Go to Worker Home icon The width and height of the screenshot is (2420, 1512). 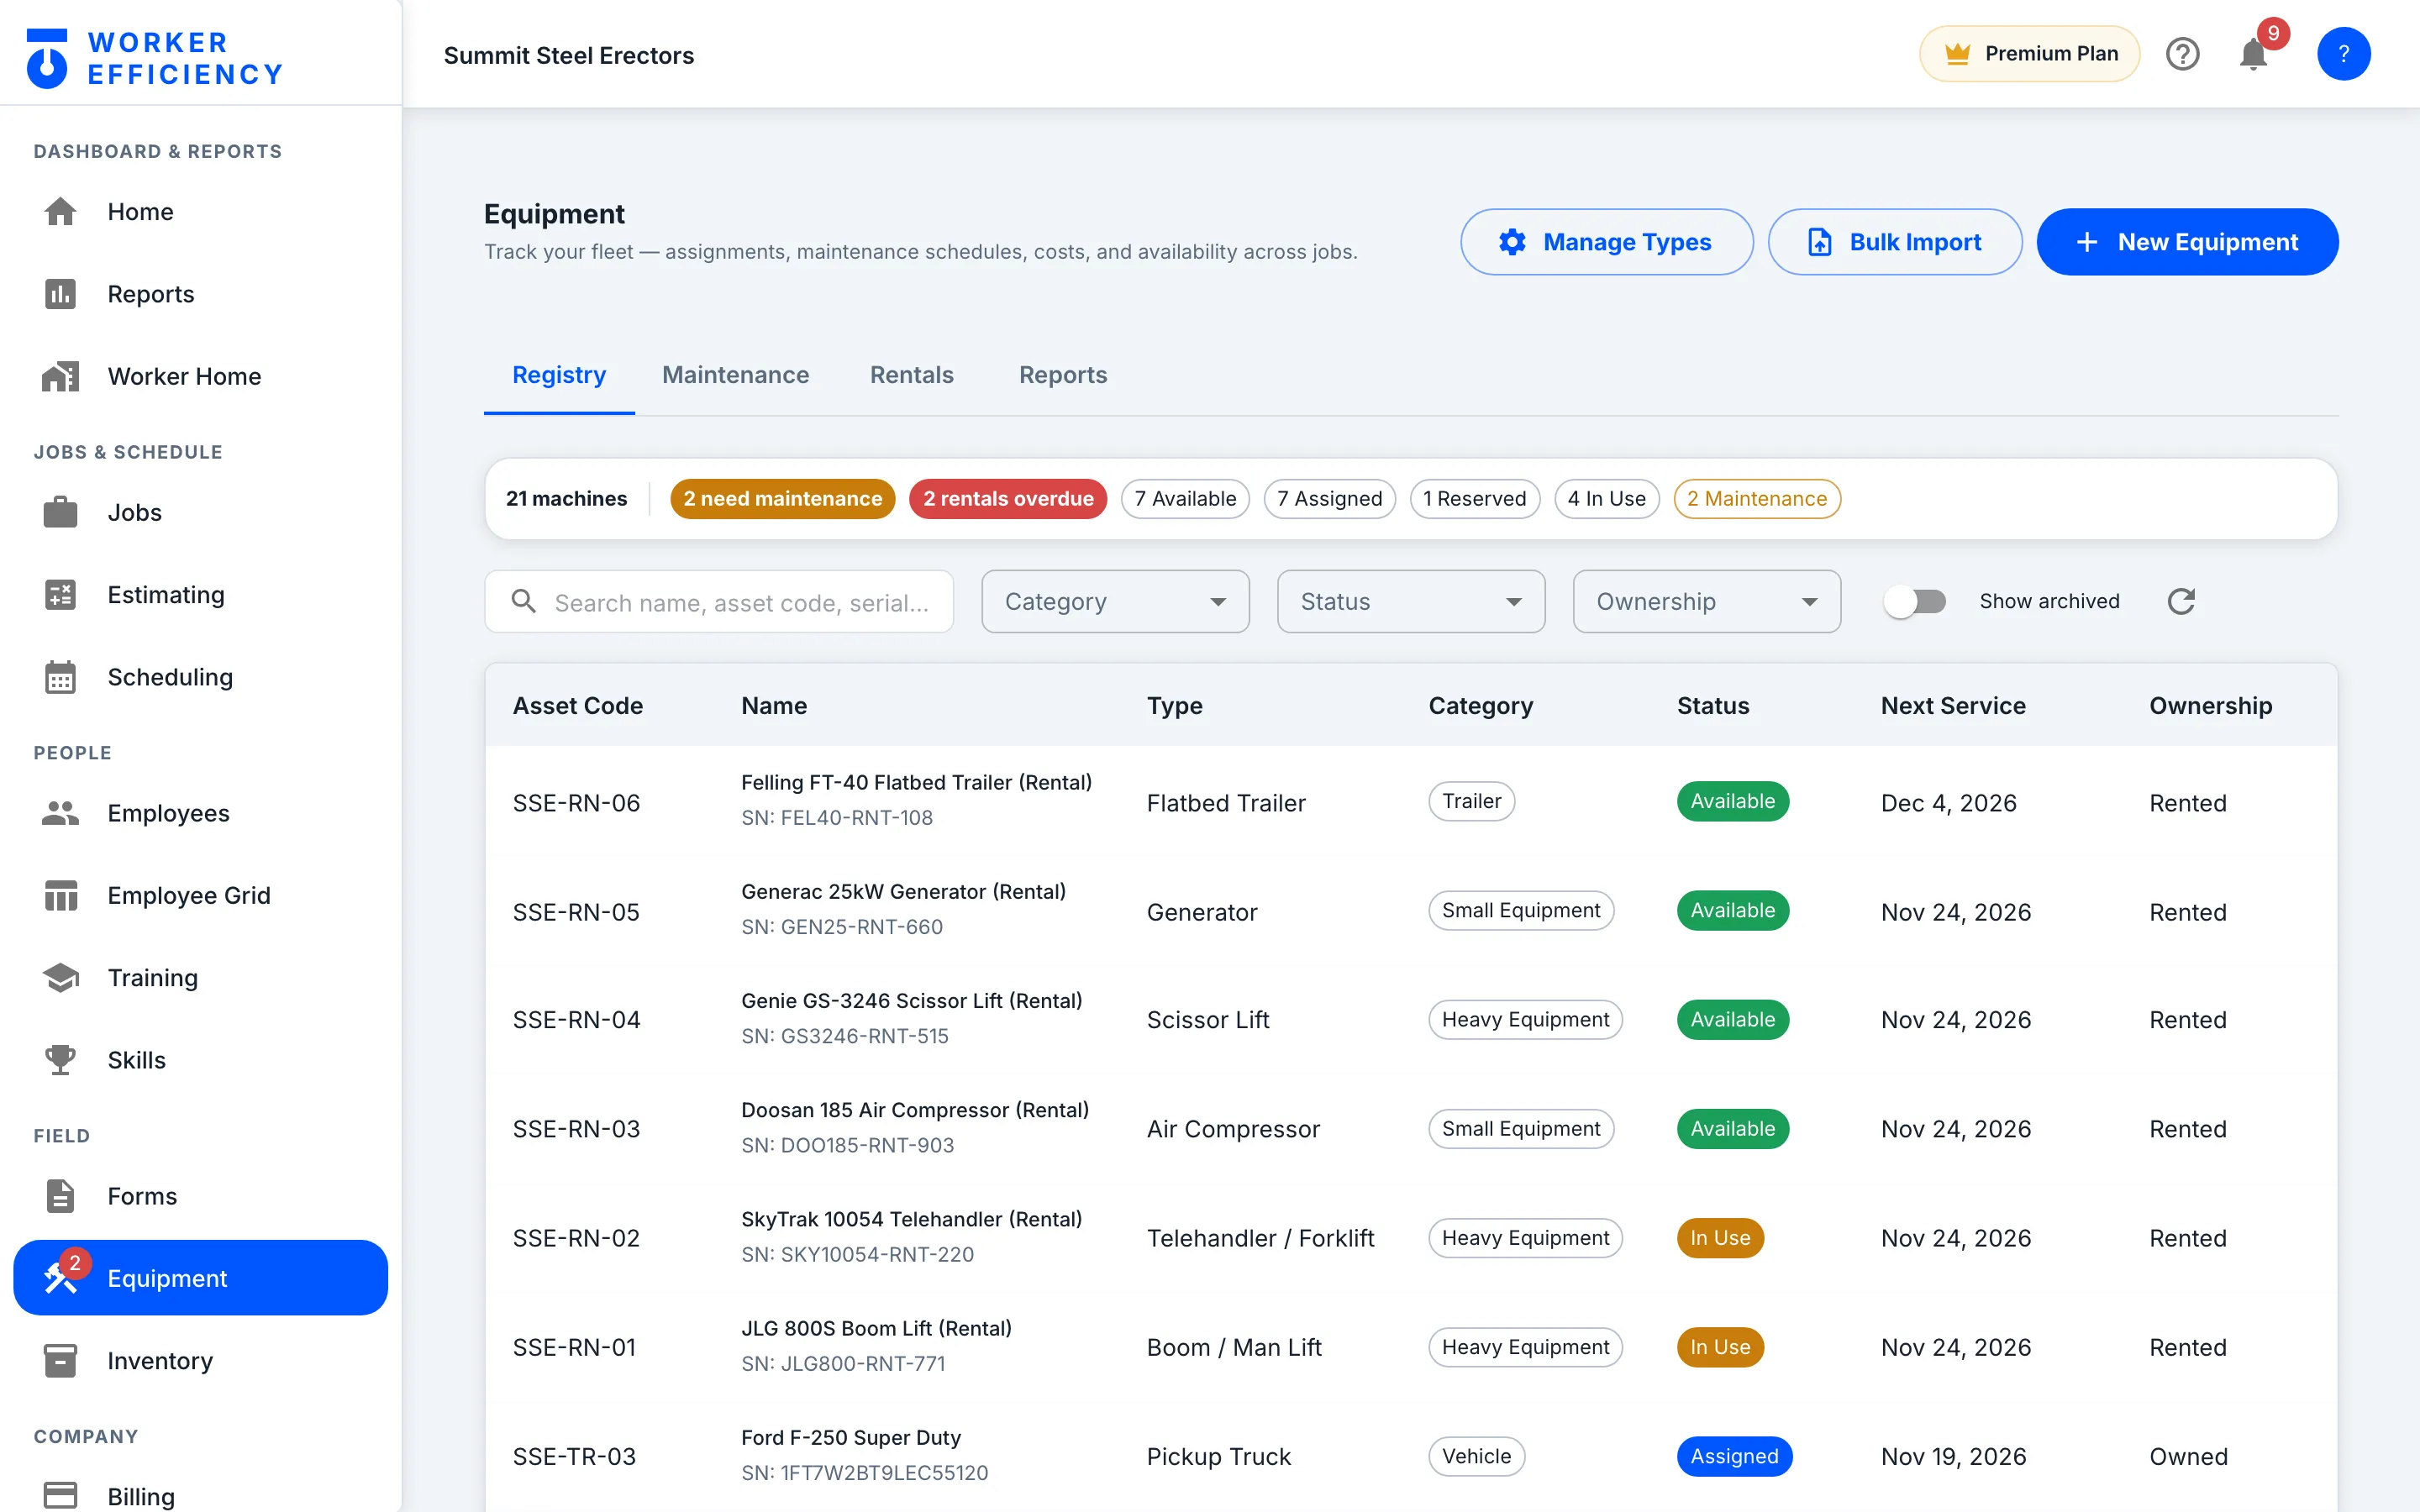60,376
